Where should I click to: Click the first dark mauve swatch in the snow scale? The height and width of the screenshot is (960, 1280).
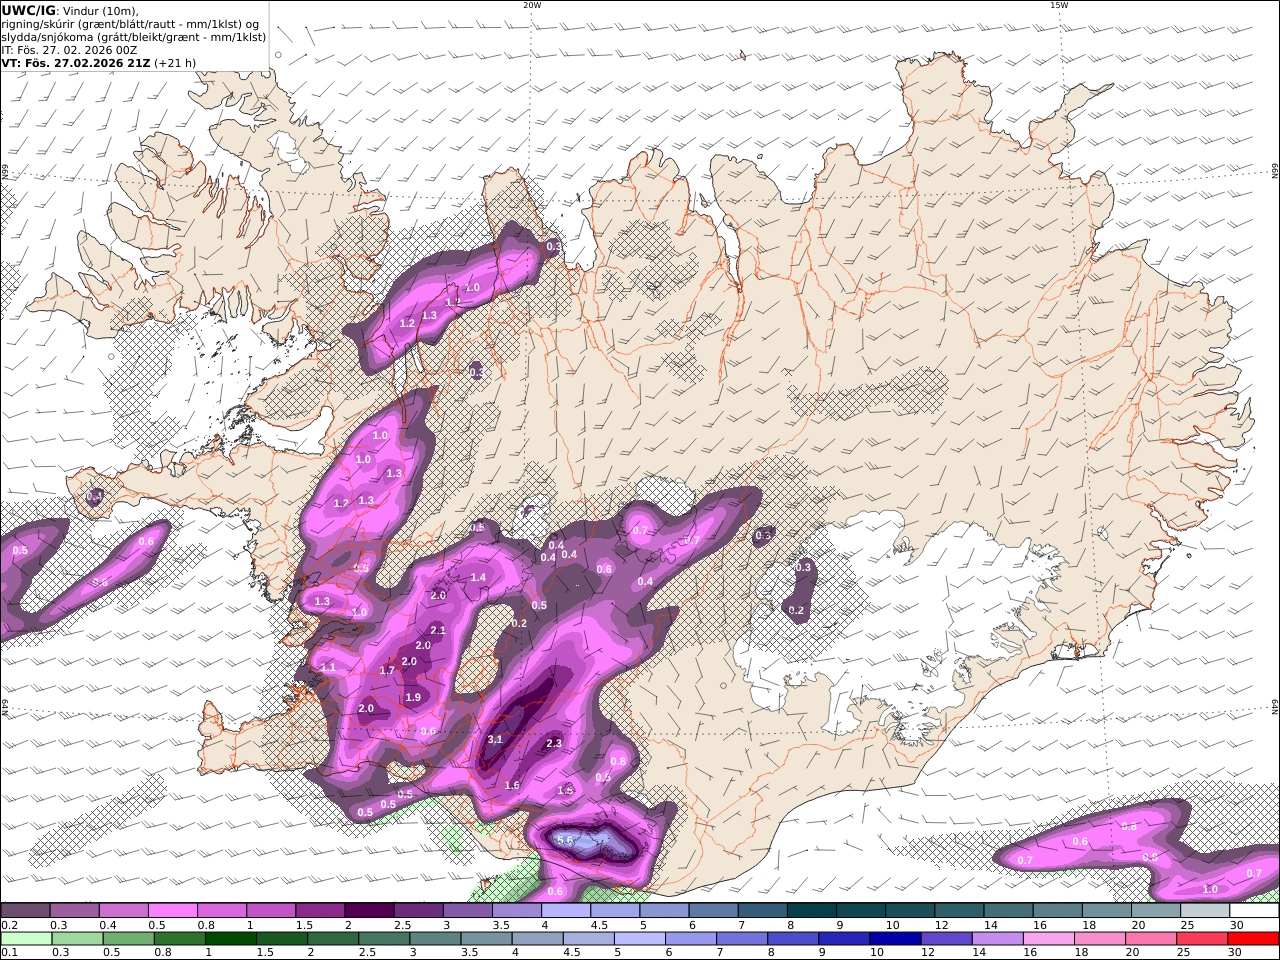pyautogui.click(x=25, y=910)
